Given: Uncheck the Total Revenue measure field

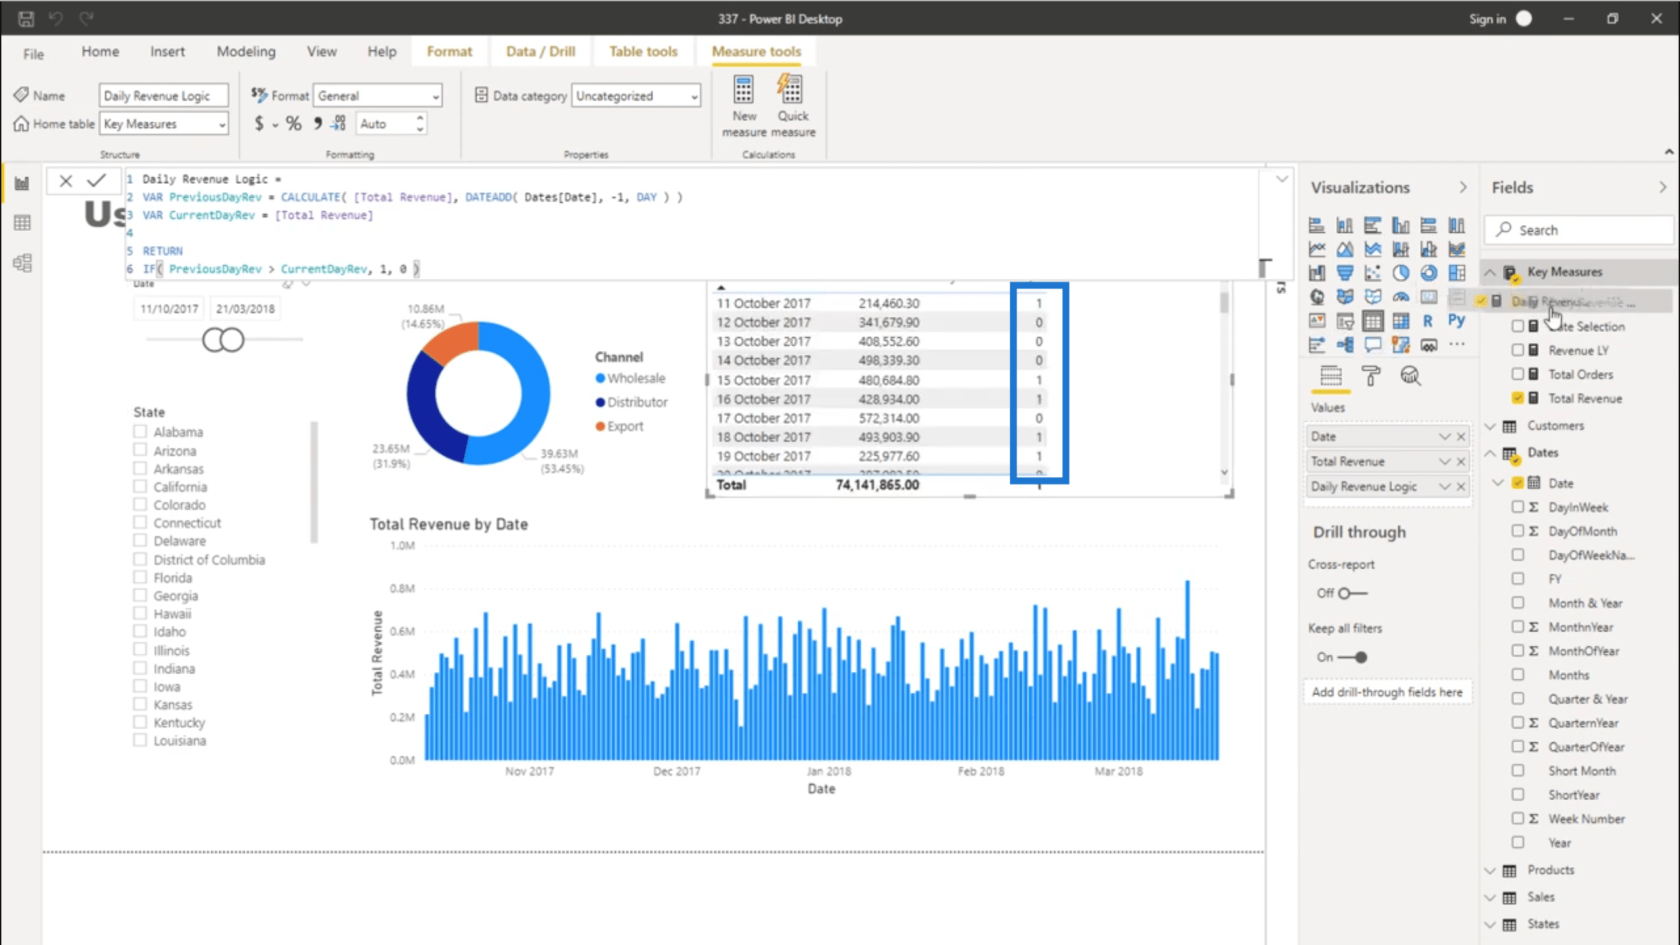Looking at the screenshot, I should (x=1518, y=398).
